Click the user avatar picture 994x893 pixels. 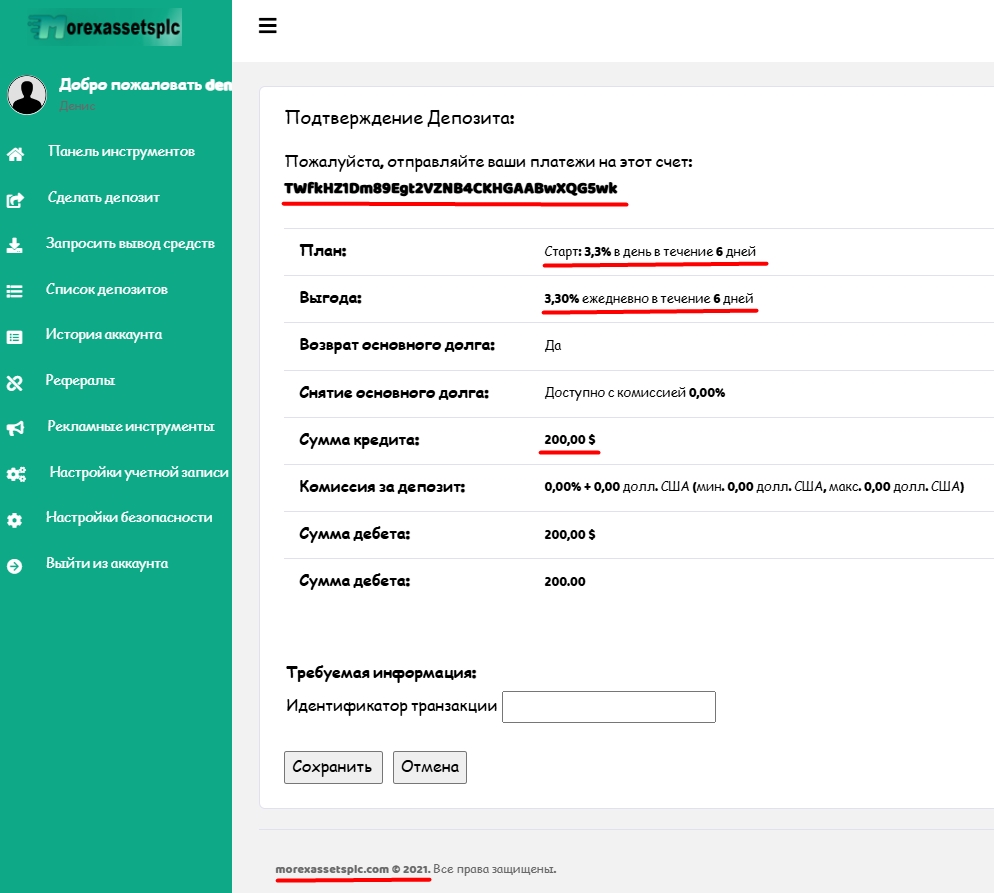coord(27,94)
